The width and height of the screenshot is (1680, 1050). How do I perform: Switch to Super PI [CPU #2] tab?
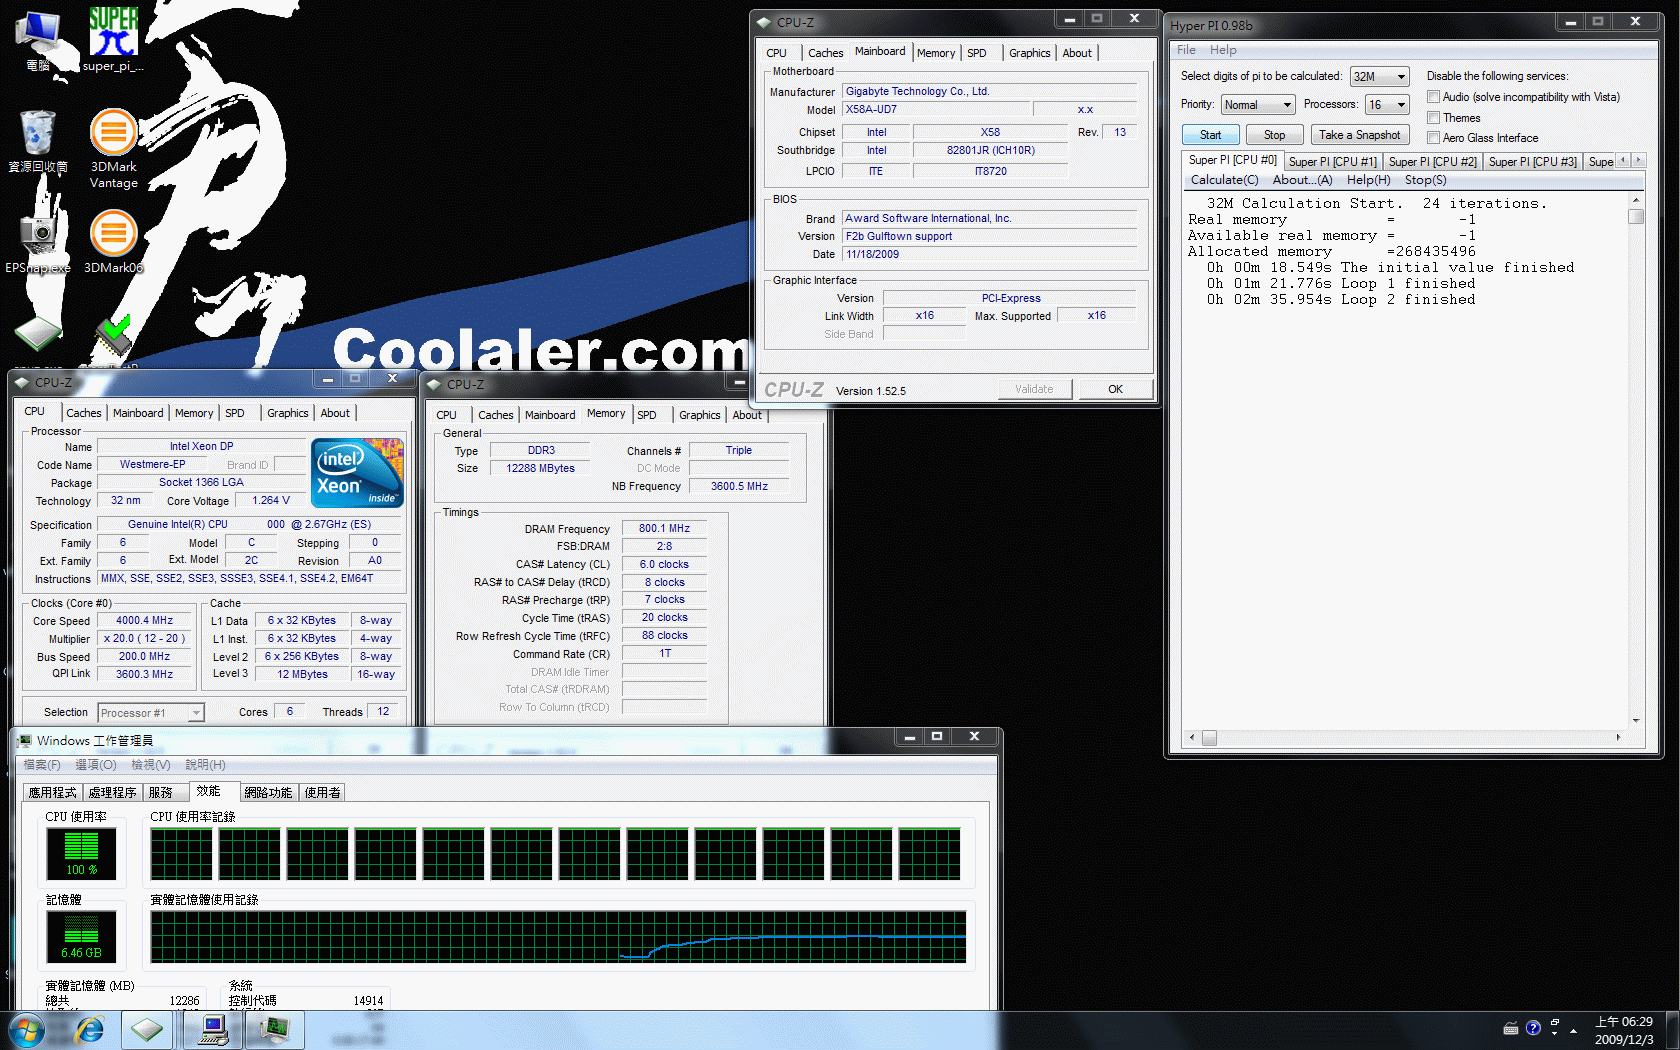click(x=1433, y=161)
